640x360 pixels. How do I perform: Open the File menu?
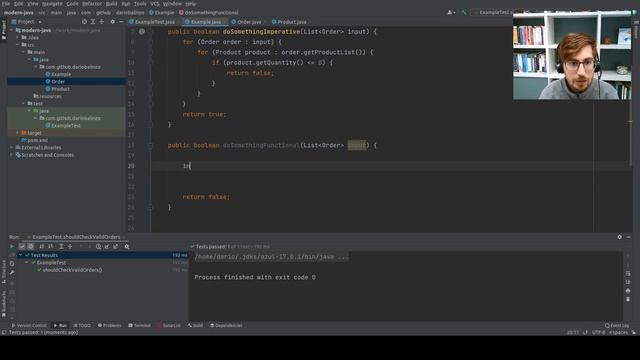pyautogui.click(x=6, y=4)
